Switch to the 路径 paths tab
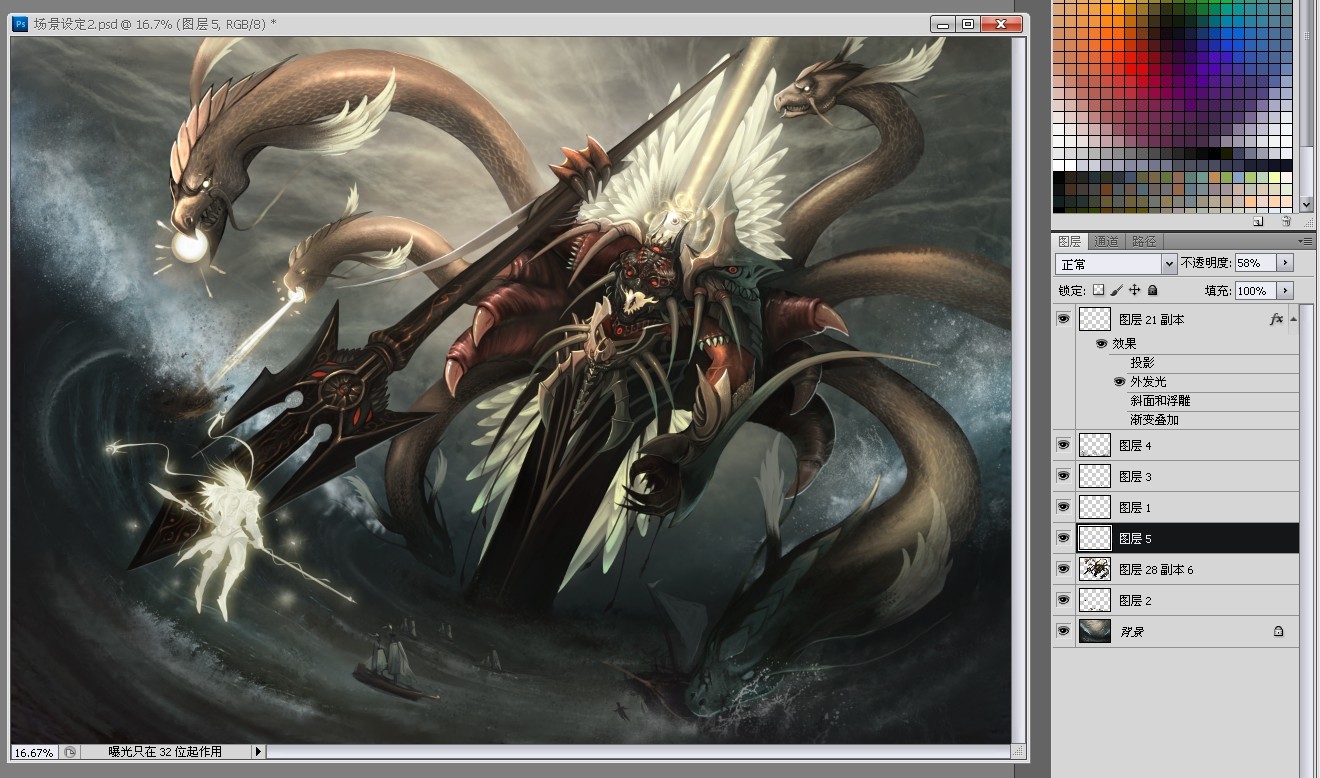 tap(1144, 241)
